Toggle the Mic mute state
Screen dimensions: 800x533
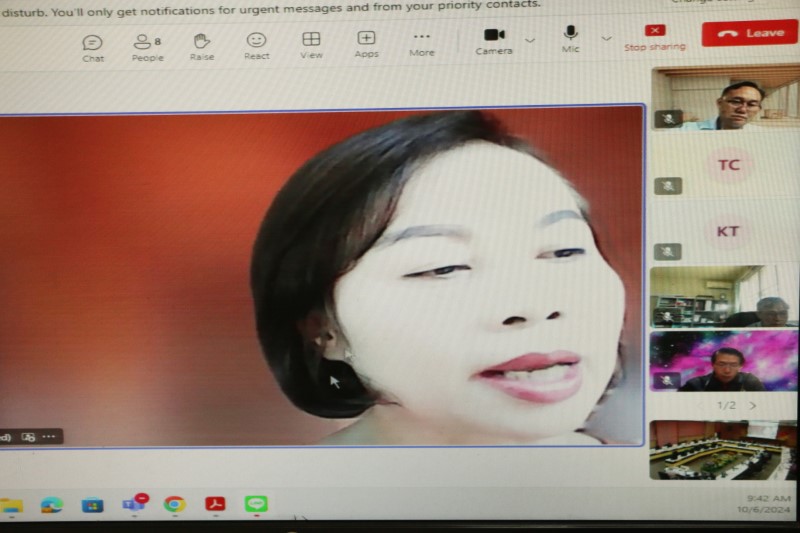[570, 37]
